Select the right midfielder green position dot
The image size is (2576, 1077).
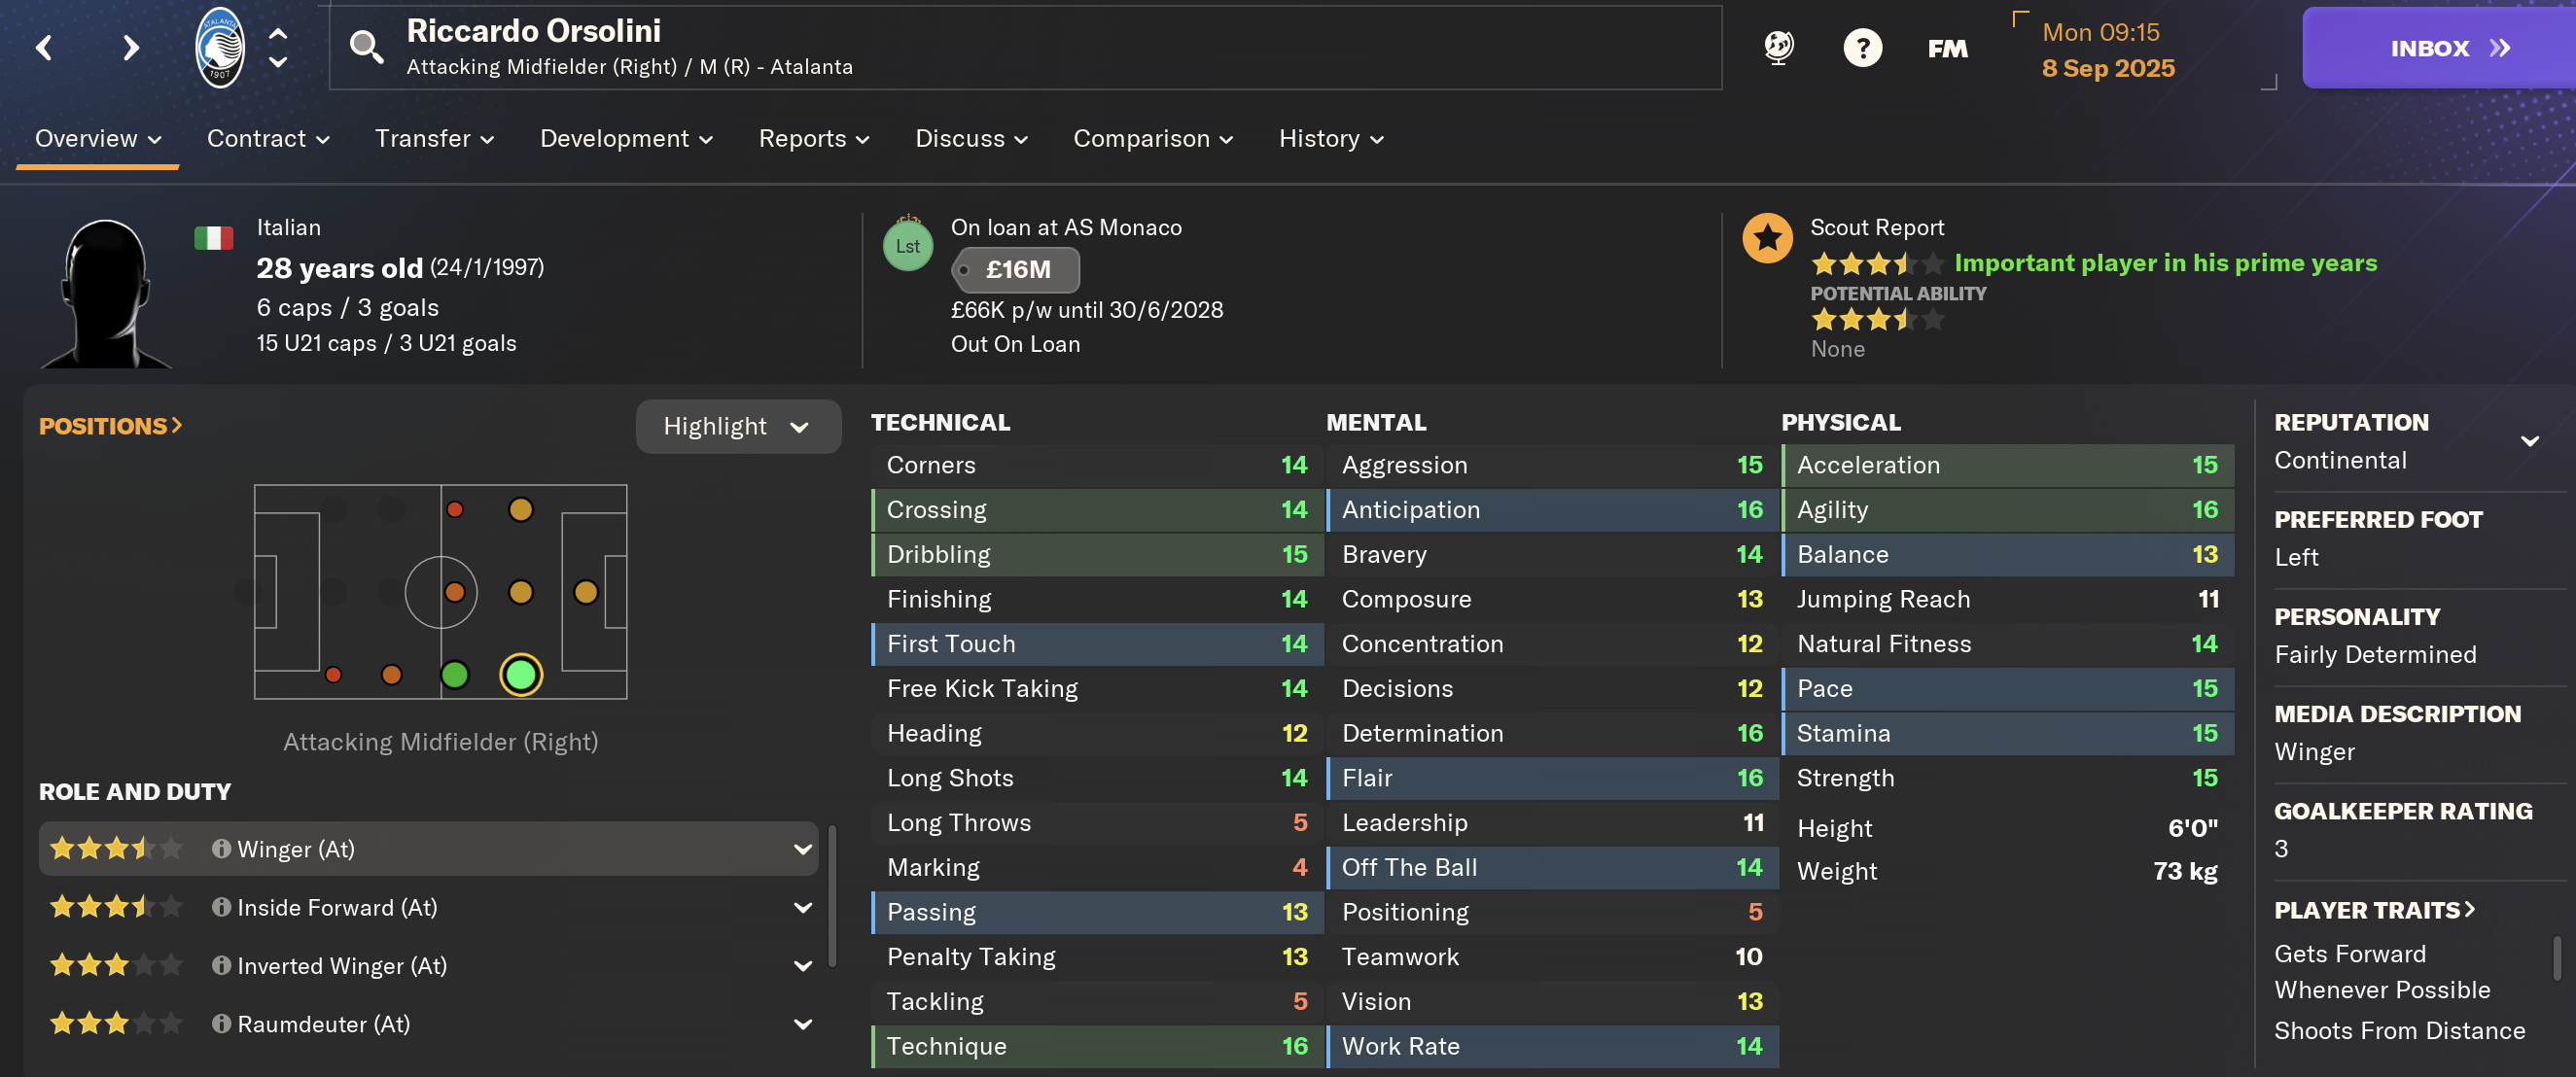click(x=455, y=675)
